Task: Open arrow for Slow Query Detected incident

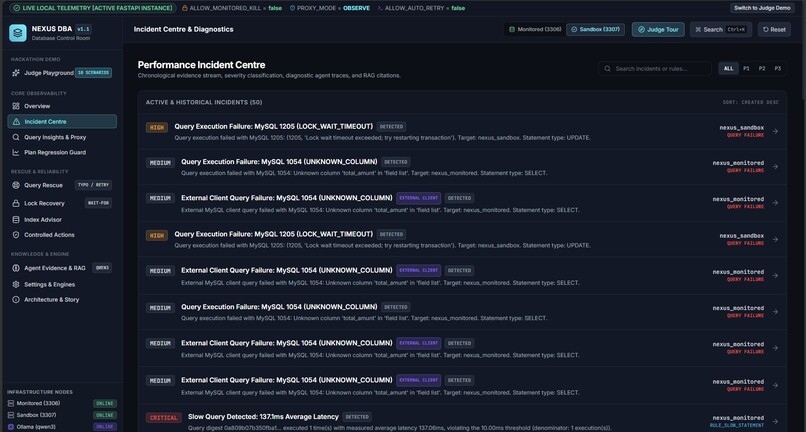Action: [775, 421]
